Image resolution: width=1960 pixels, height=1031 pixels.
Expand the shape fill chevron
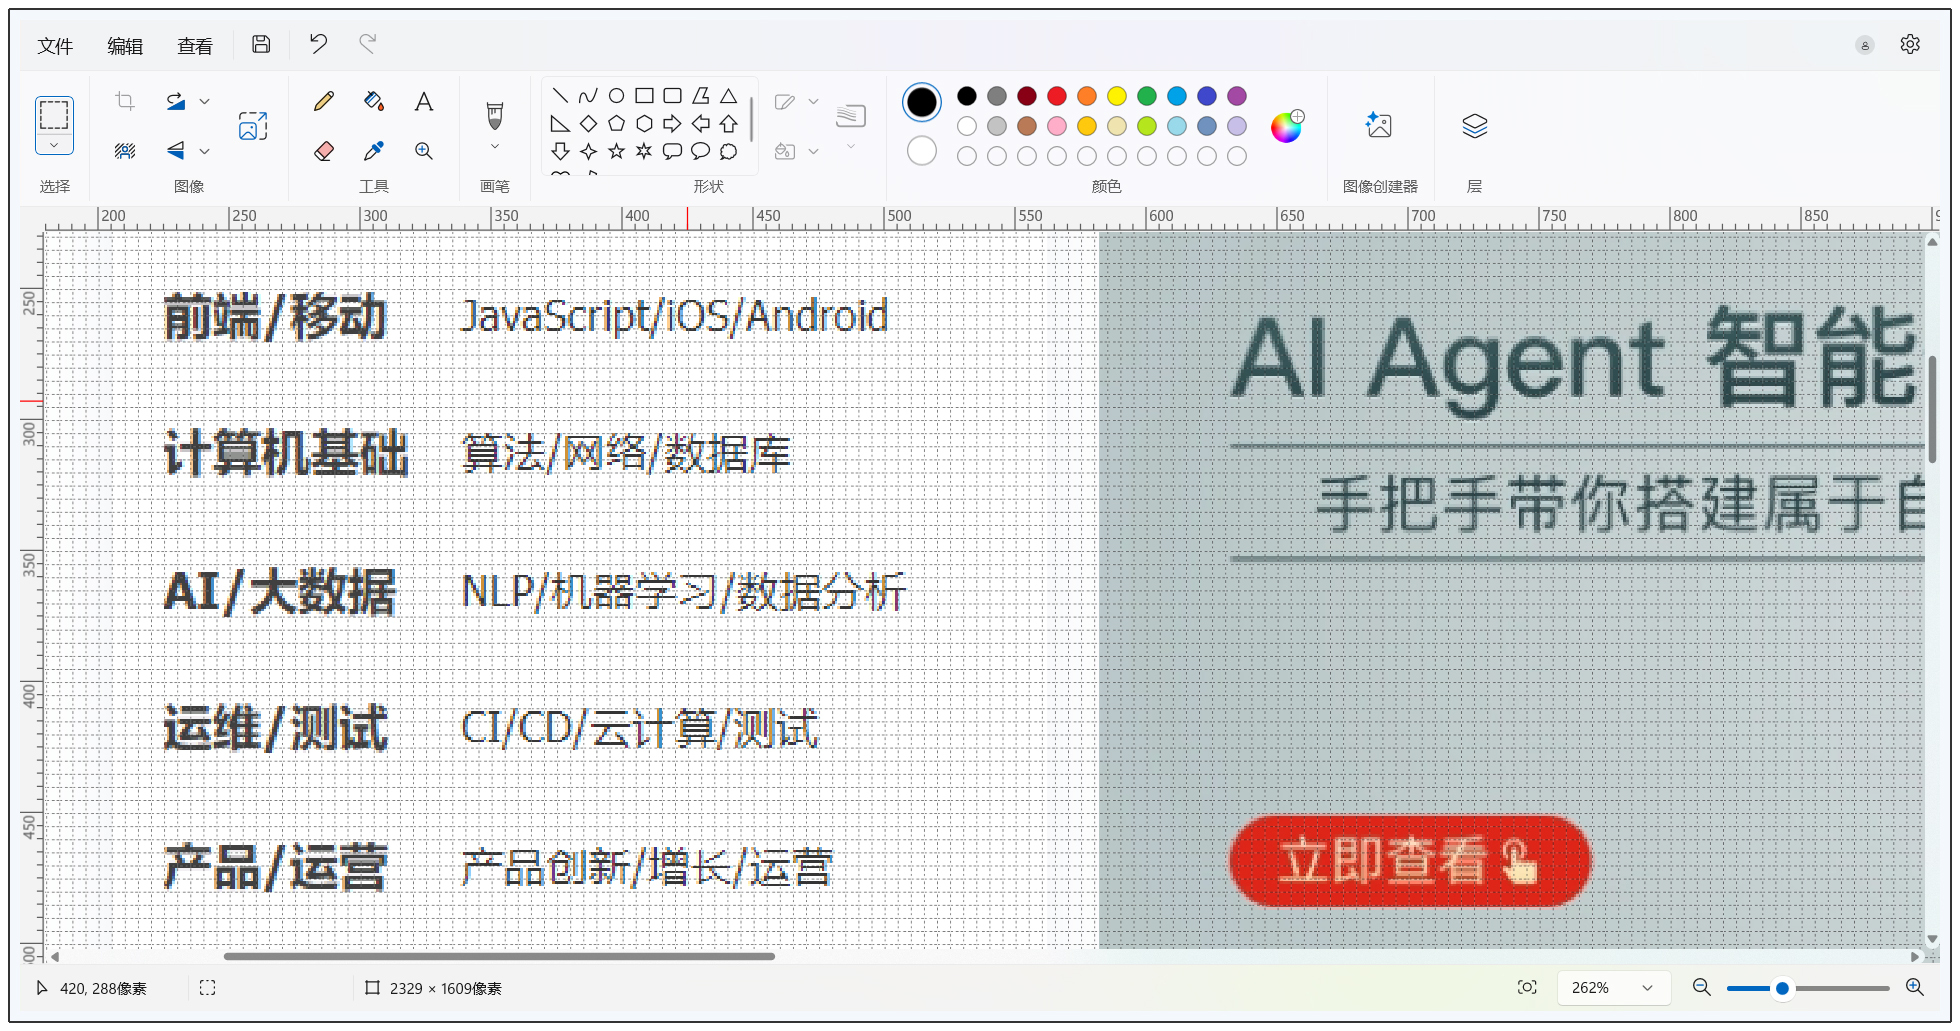coord(813,151)
